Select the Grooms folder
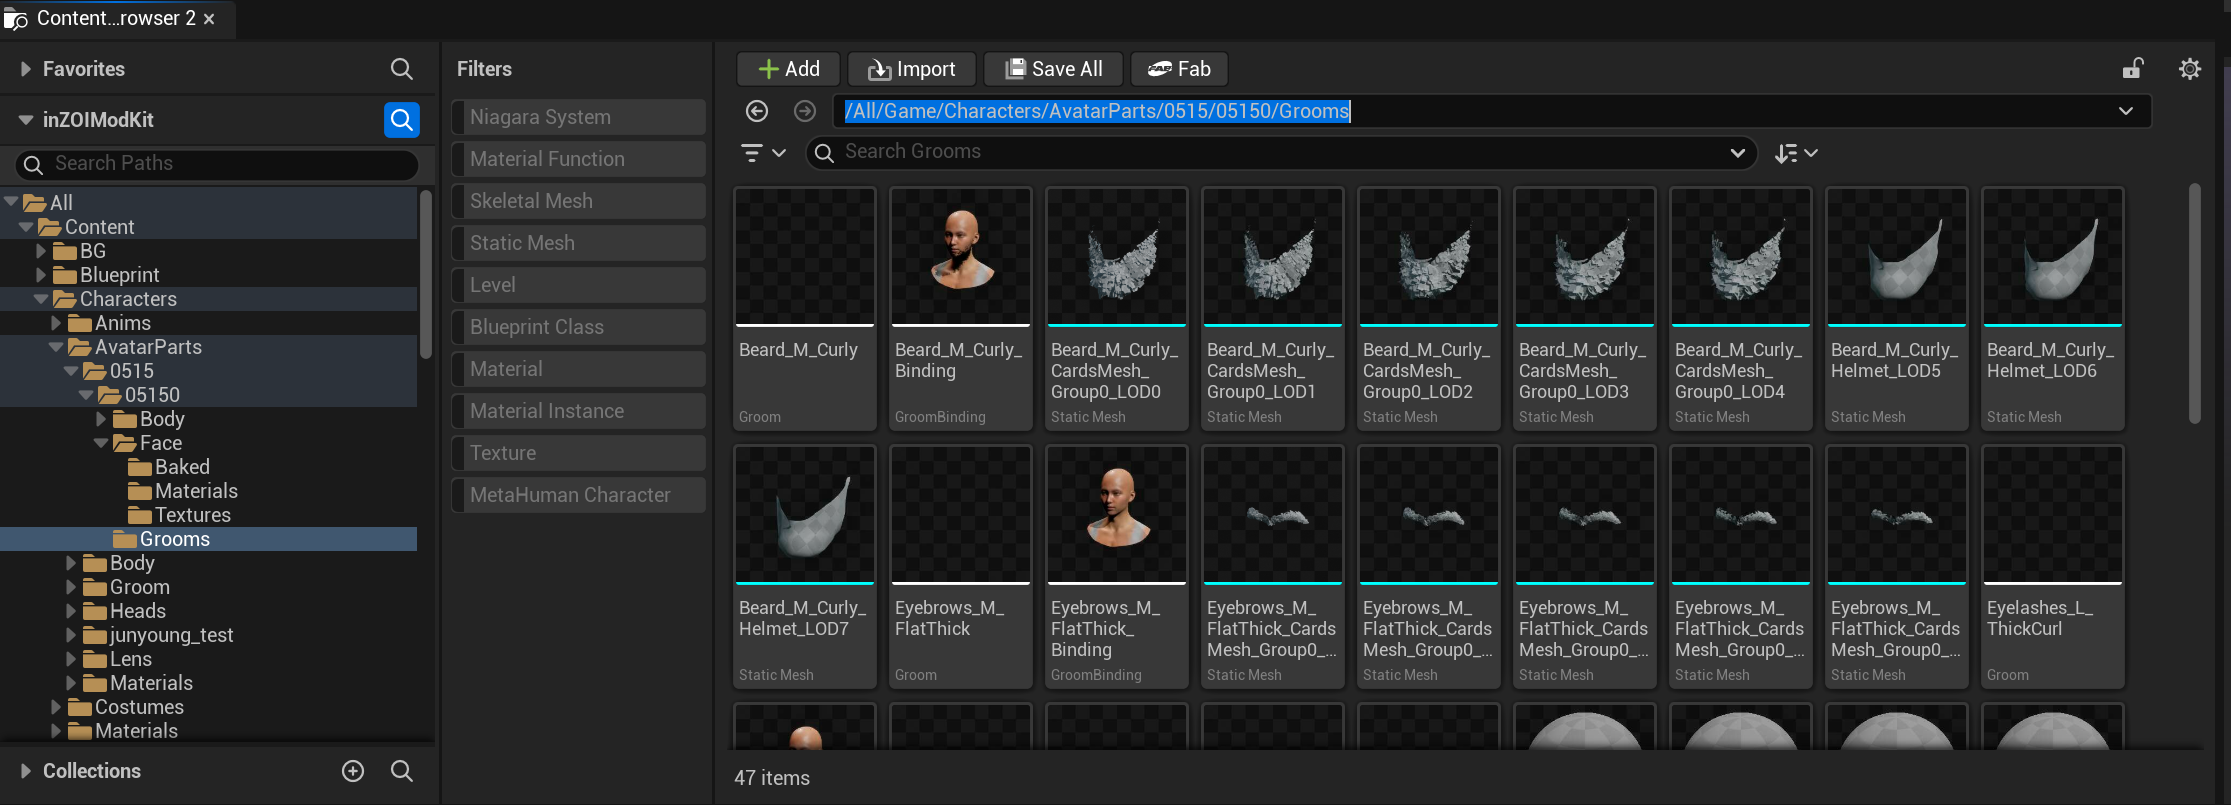Image resolution: width=2231 pixels, height=805 pixels. 209,539
